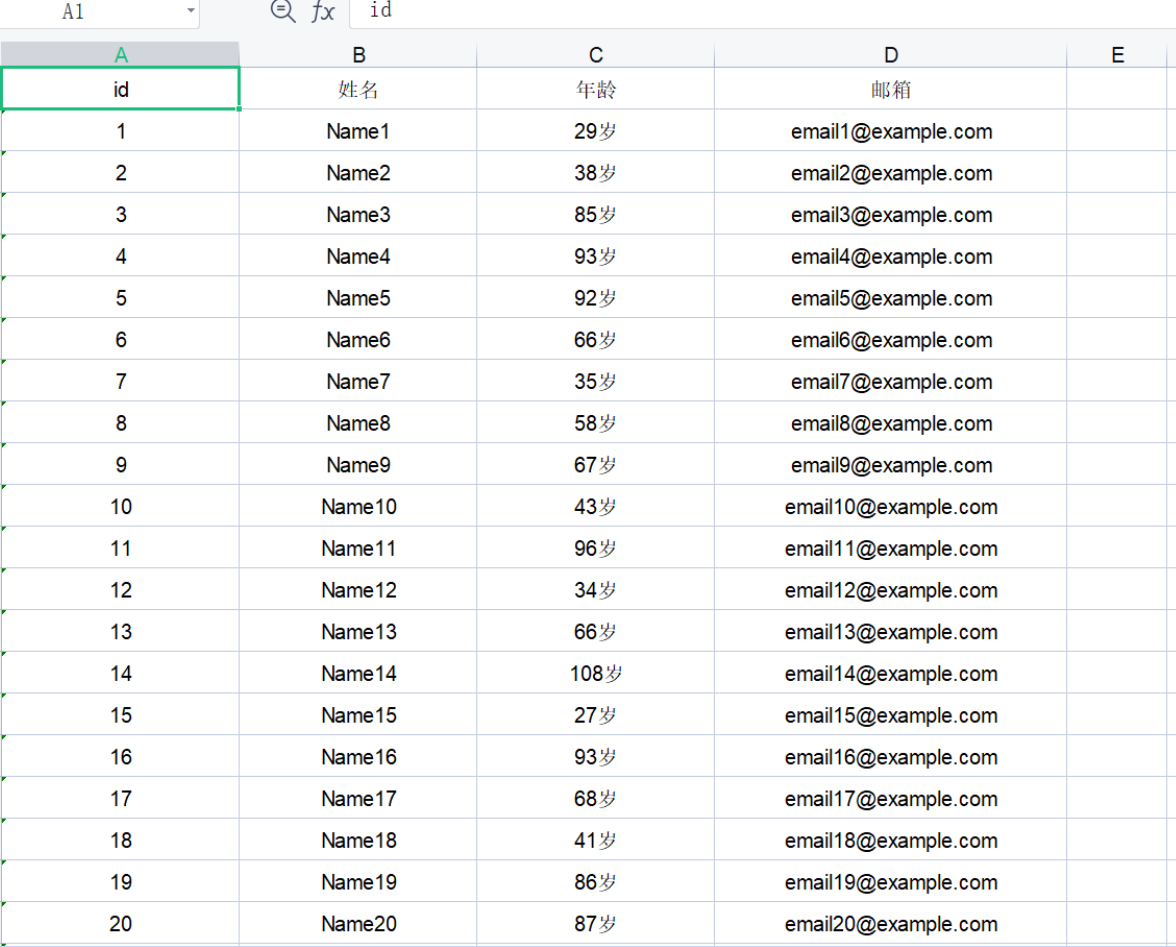Select column A by clicking its header
Screen dimensions: 1176x947
[120, 54]
